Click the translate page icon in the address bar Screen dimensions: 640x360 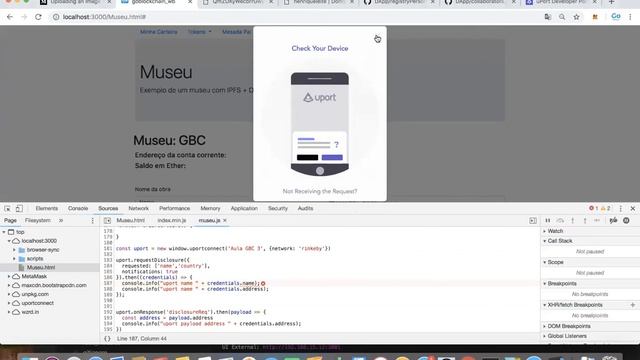[548, 17]
